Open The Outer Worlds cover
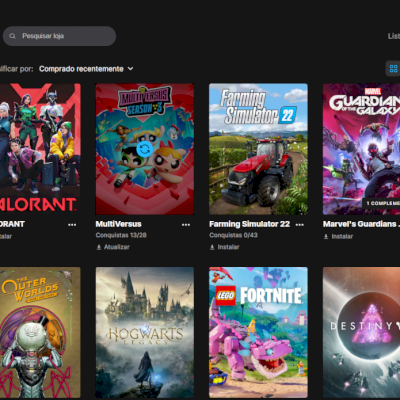The width and height of the screenshot is (400, 400). 40,332
